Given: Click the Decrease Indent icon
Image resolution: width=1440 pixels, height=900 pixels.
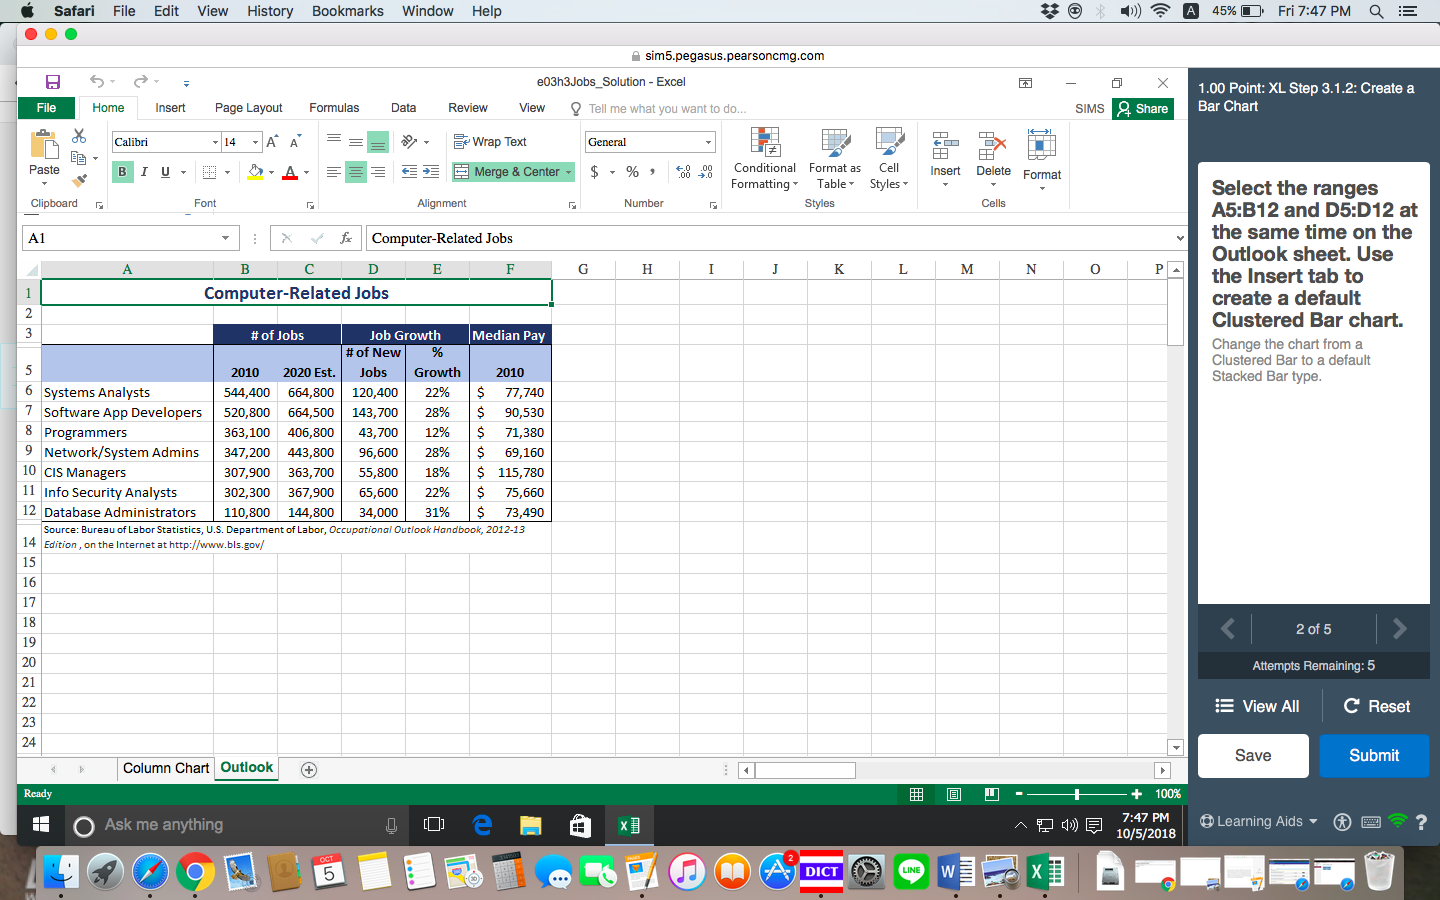Looking at the screenshot, I should point(409,172).
